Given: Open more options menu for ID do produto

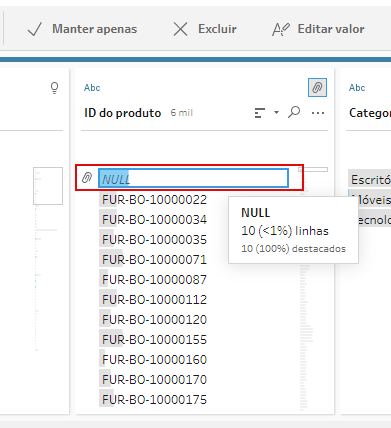Looking at the screenshot, I should click(x=318, y=113).
